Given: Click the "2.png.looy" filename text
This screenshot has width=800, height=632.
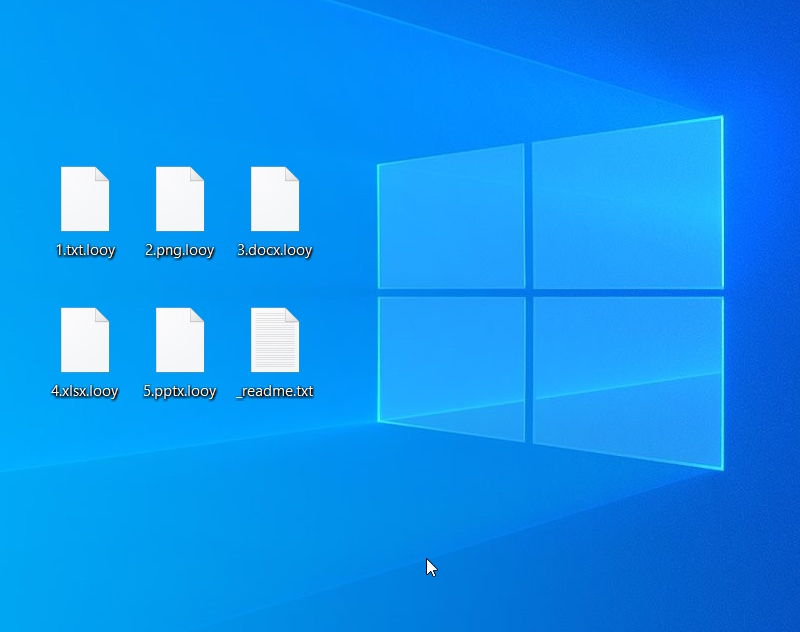Looking at the screenshot, I should click(x=180, y=250).
